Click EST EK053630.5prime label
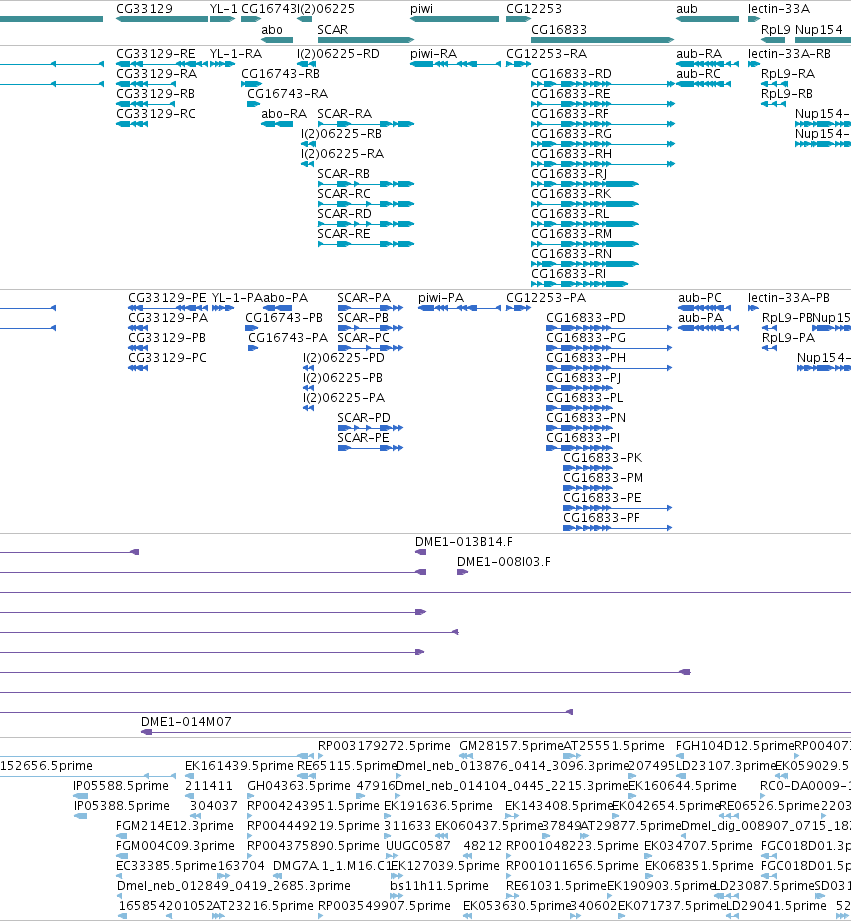Screen dimensions: 851x921 [x=517, y=905]
